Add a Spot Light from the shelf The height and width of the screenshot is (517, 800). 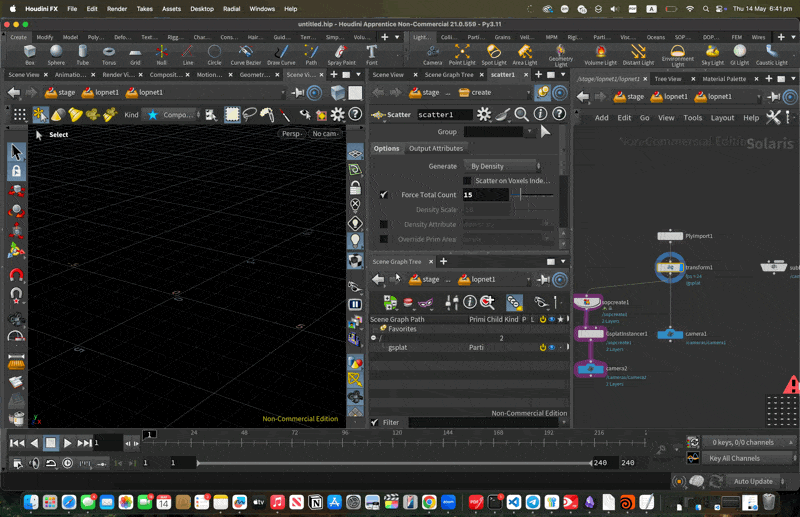pyautogui.click(x=493, y=54)
